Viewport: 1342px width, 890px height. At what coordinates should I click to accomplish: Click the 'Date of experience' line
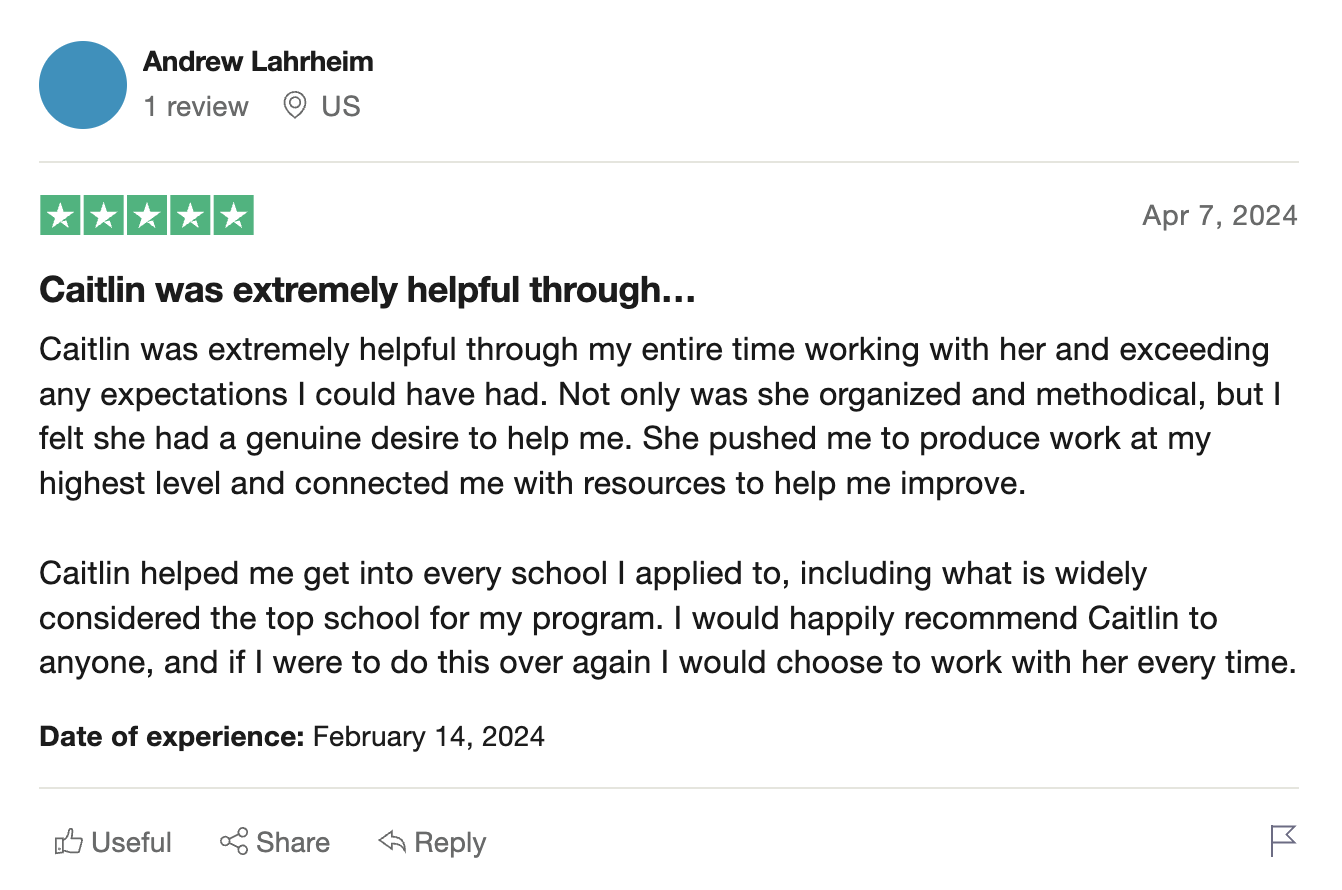tap(292, 738)
